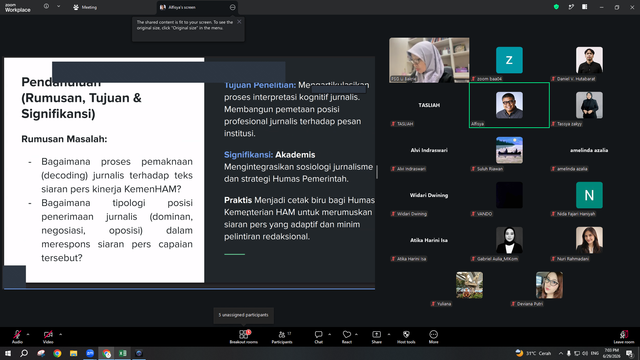Select PSG U Bakrie video tile
Image resolution: width=640 pixels, height=360 pixels.
(429, 60)
